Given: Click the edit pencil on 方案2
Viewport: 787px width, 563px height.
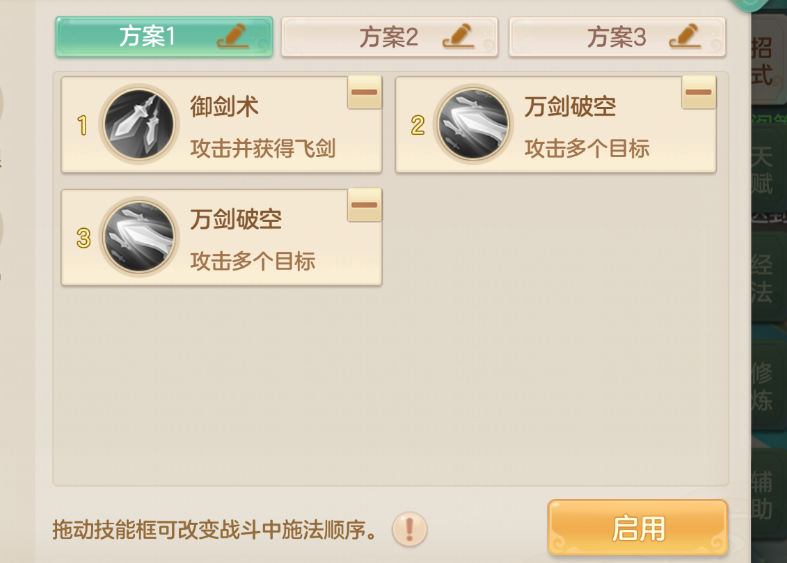Looking at the screenshot, I should [x=459, y=36].
